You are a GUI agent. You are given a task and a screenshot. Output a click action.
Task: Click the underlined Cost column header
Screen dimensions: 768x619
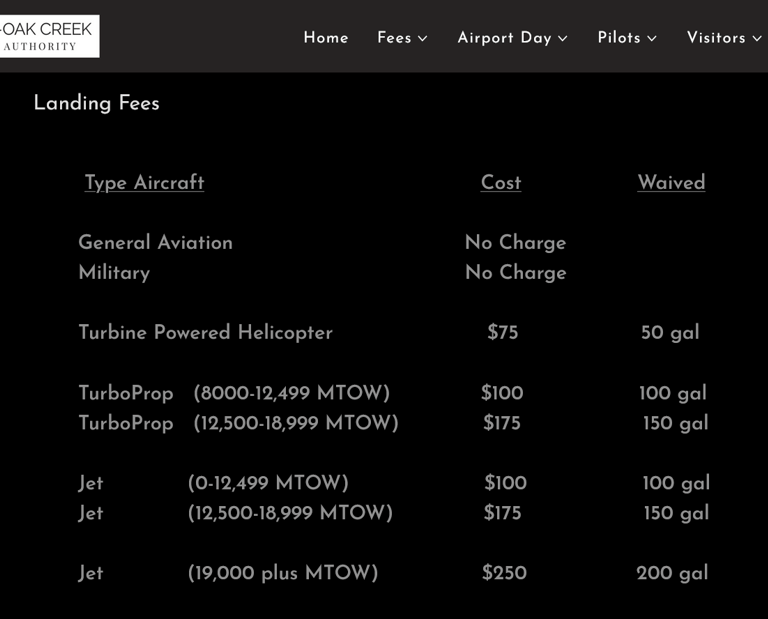[x=501, y=182]
